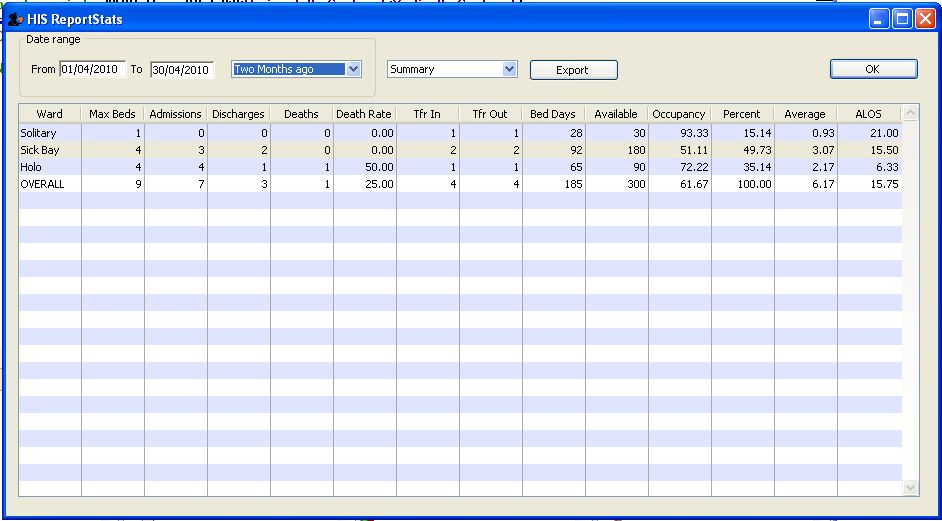This screenshot has height=521, width=942.
Task: Click Sick Bay average value 3.07
Action: coord(822,150)
